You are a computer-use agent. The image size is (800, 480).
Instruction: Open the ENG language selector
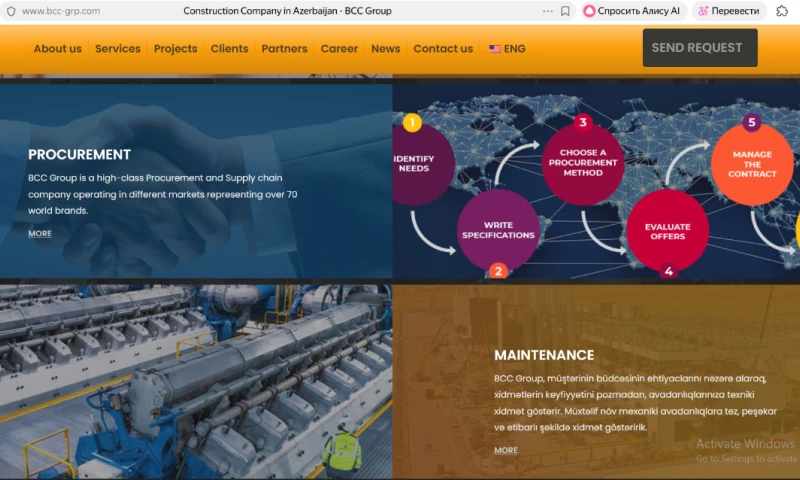click(507, 48)
